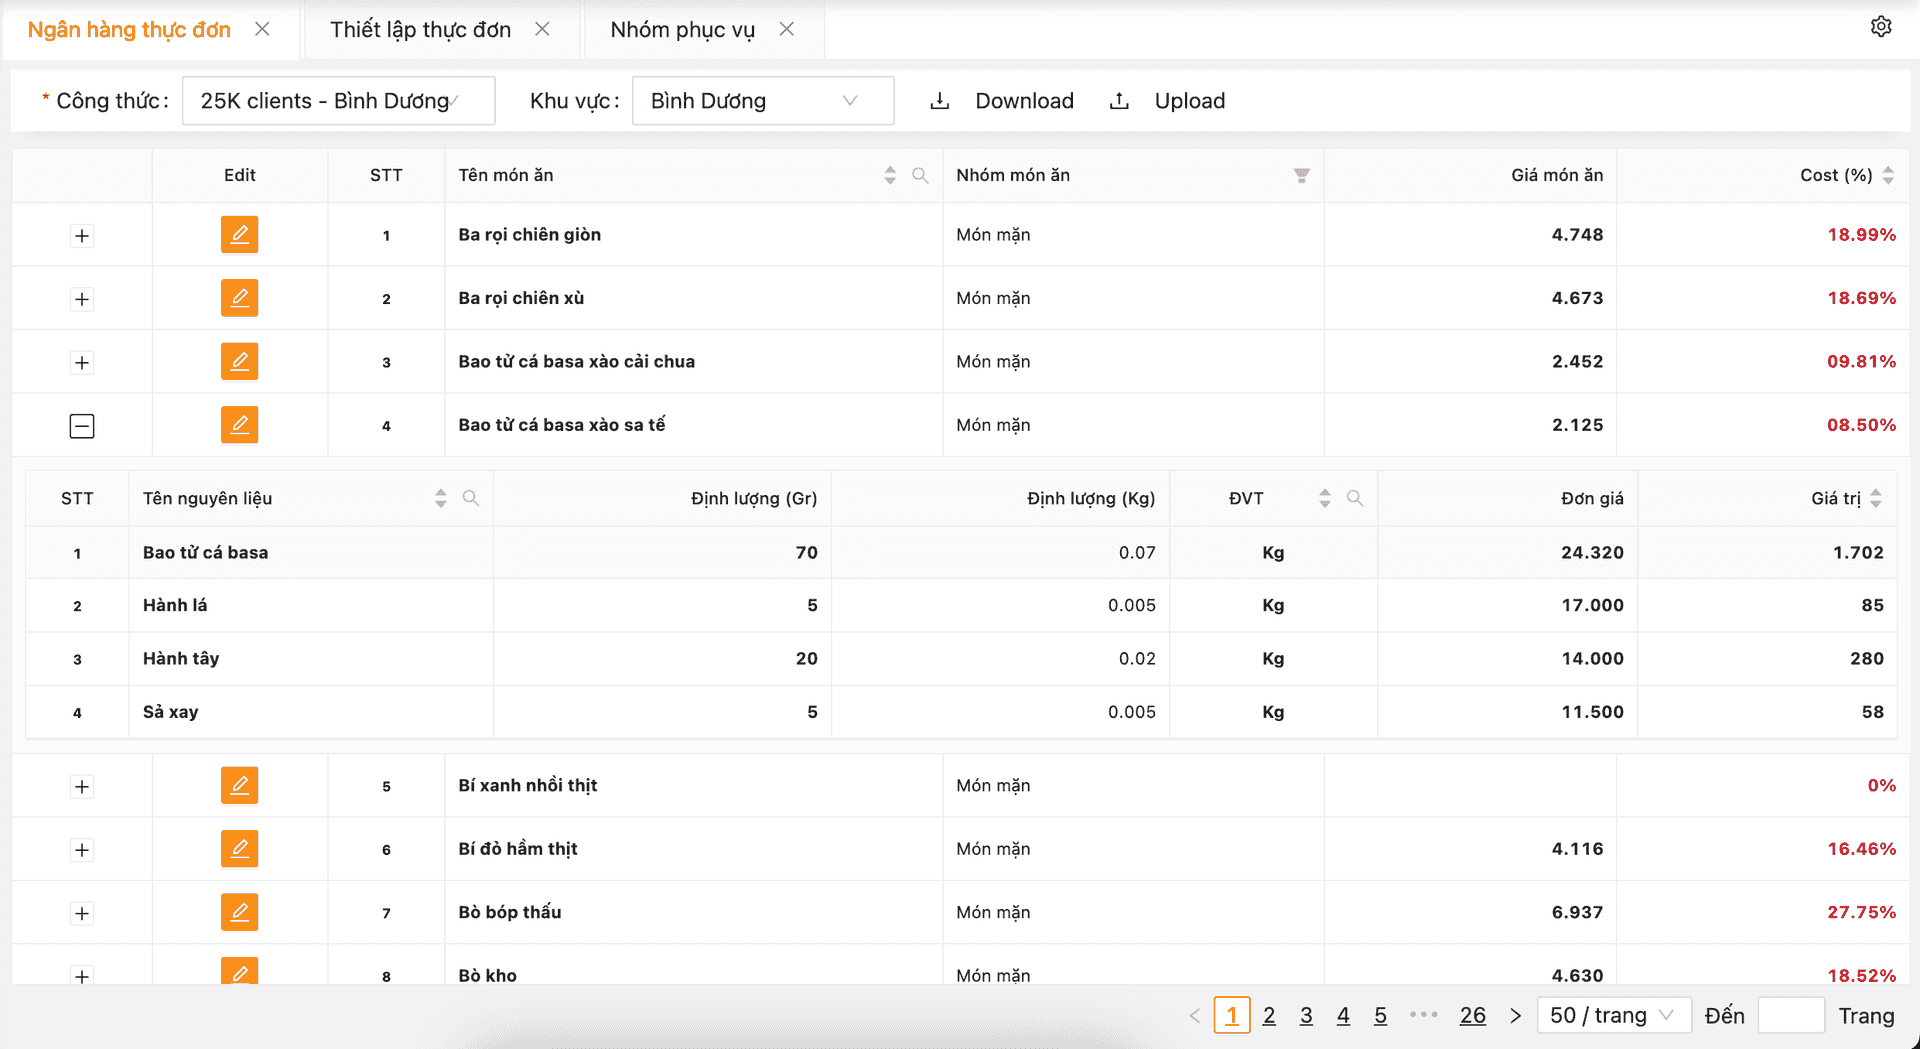1920x1049 pixels.
Task: Open the Khu vực dropdown
Action: point(762,101)
